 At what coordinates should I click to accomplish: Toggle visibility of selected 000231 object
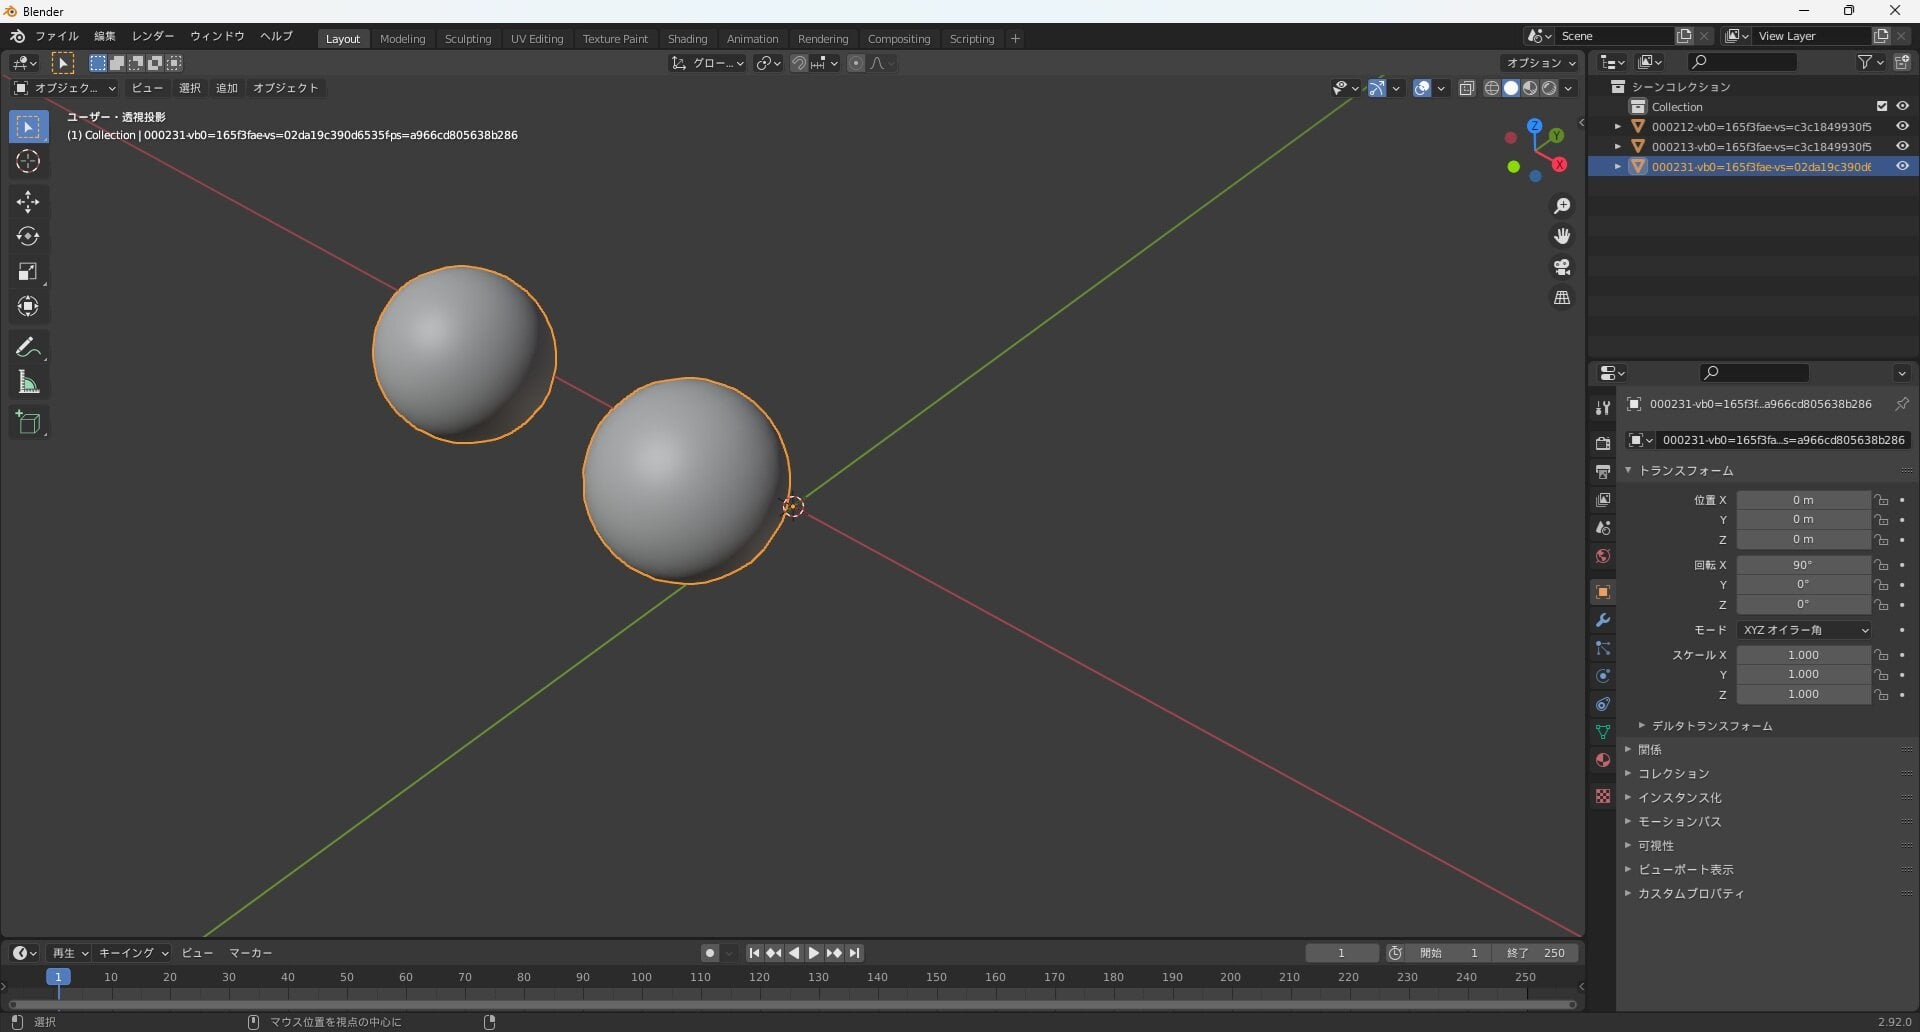pos(1902,167)
